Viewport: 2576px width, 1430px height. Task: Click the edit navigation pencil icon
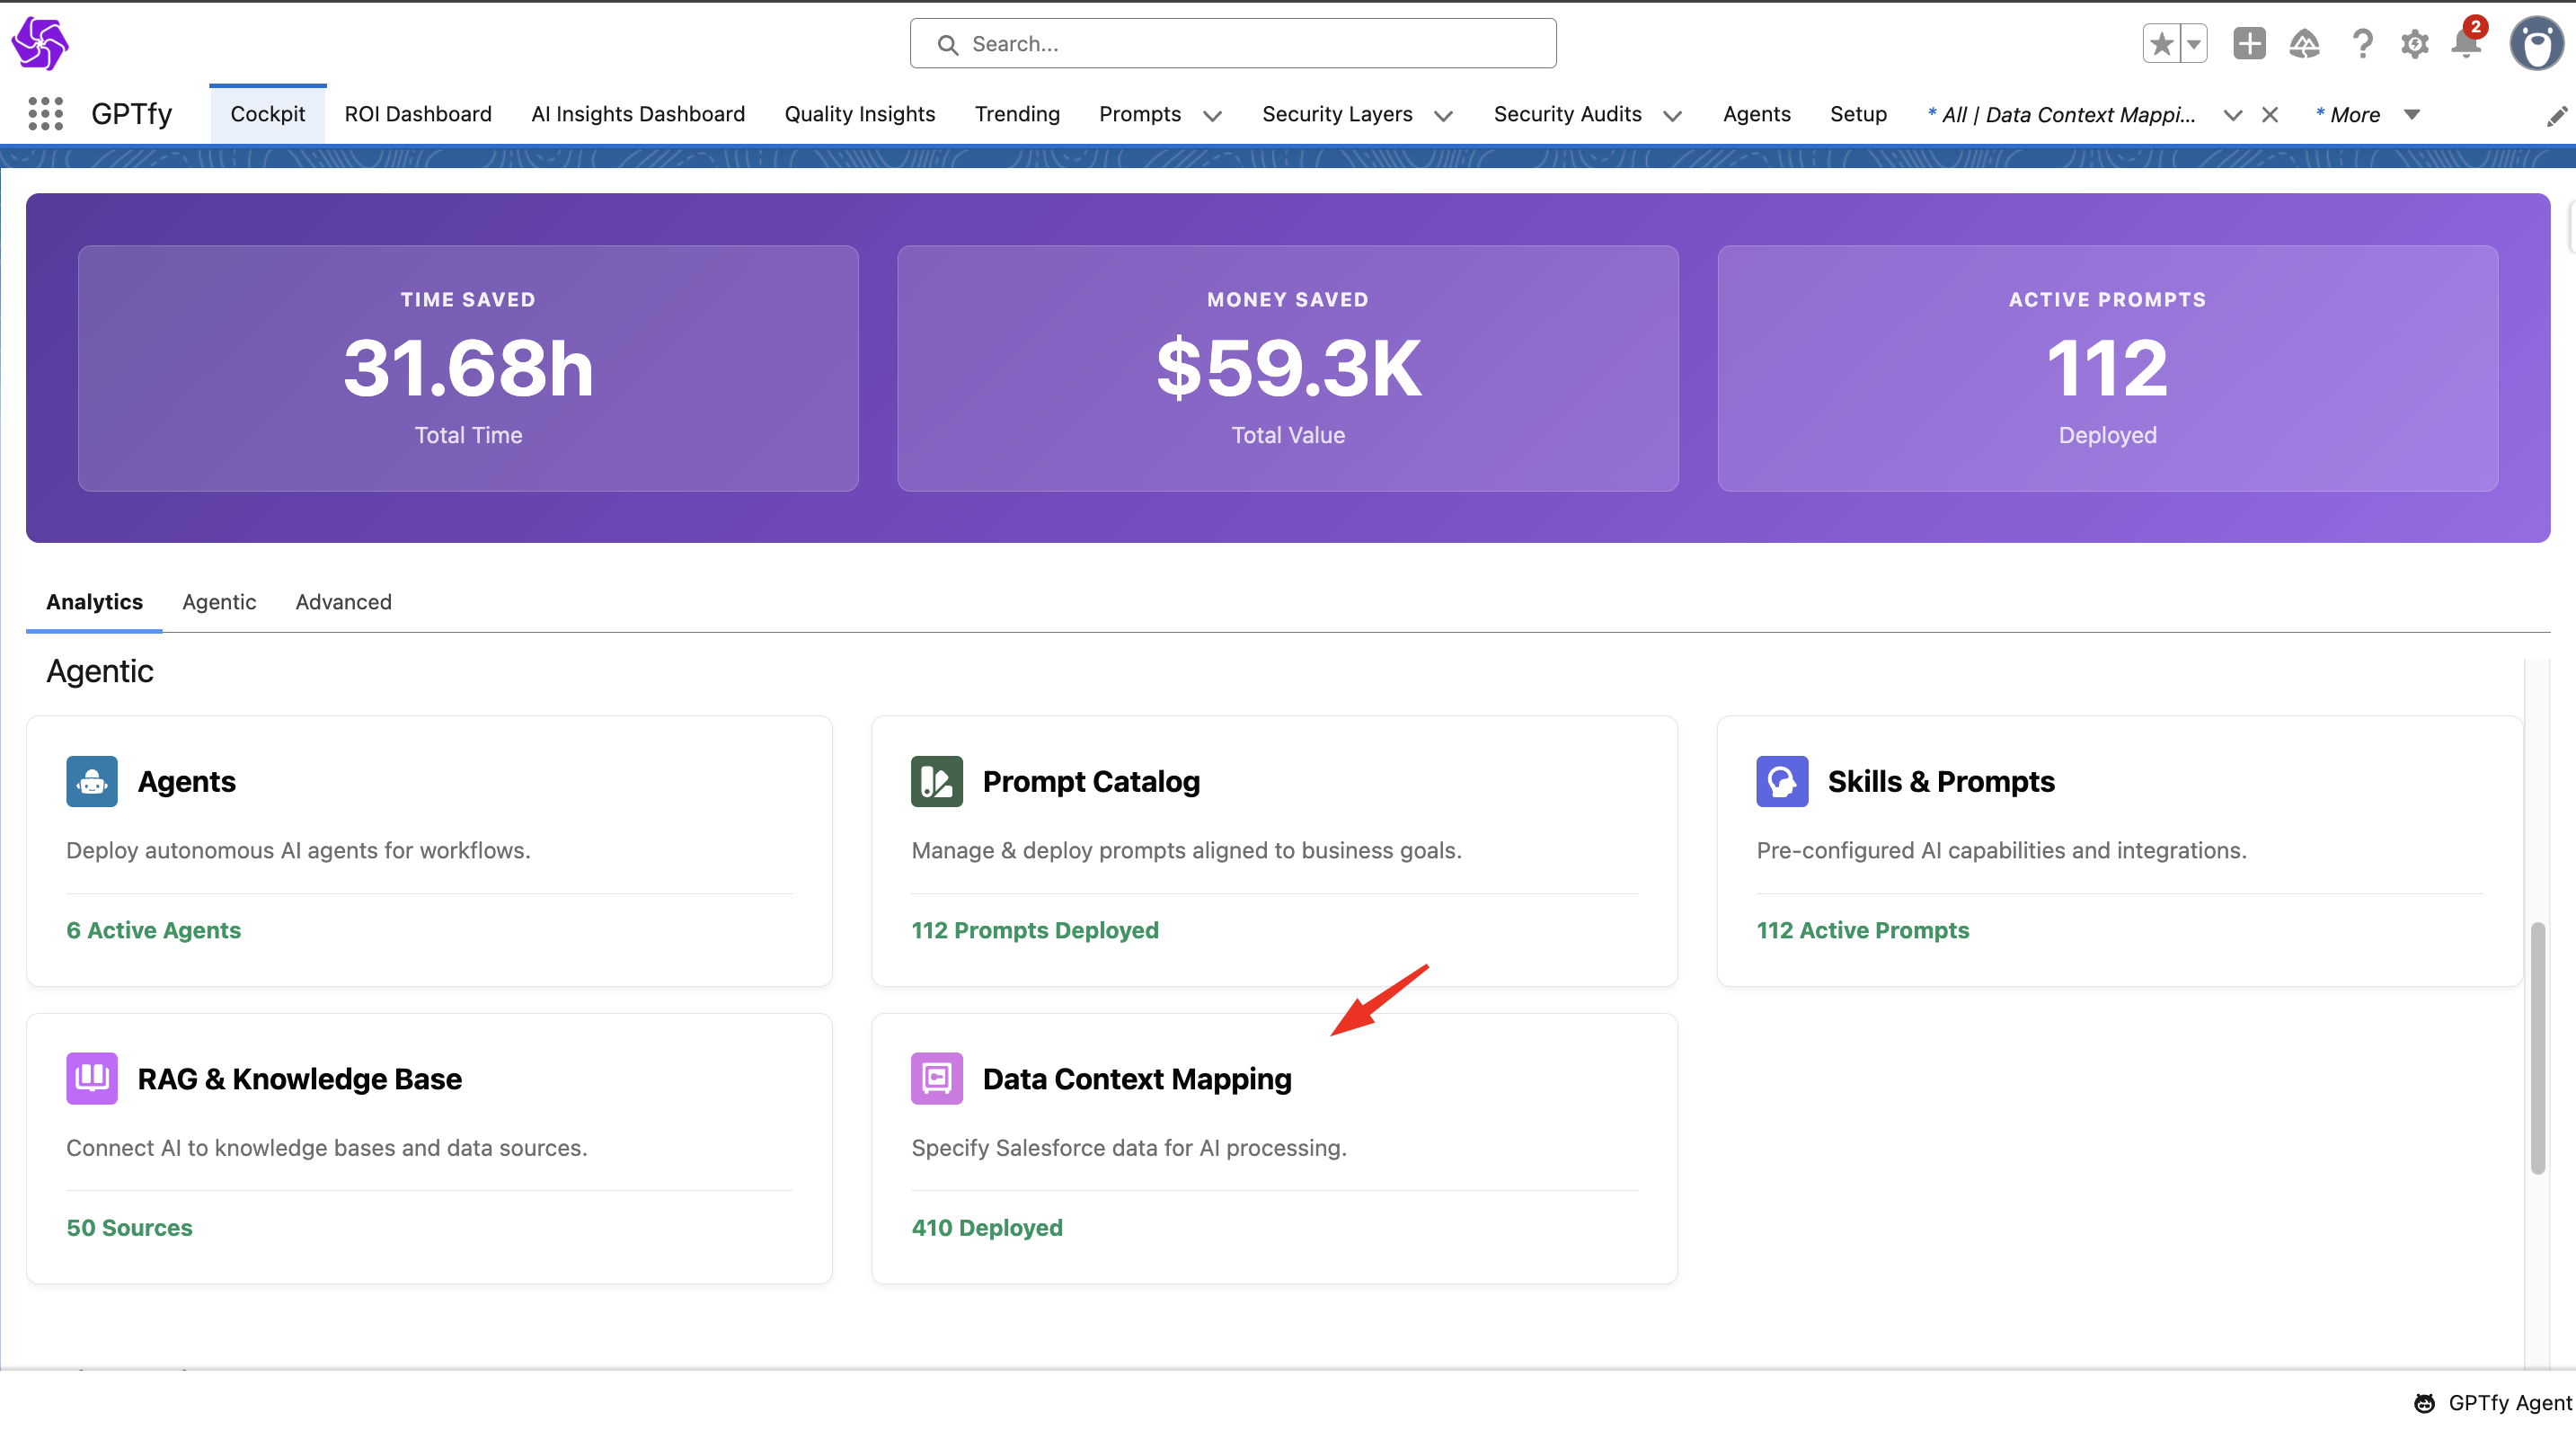[x=2555, y=117]
